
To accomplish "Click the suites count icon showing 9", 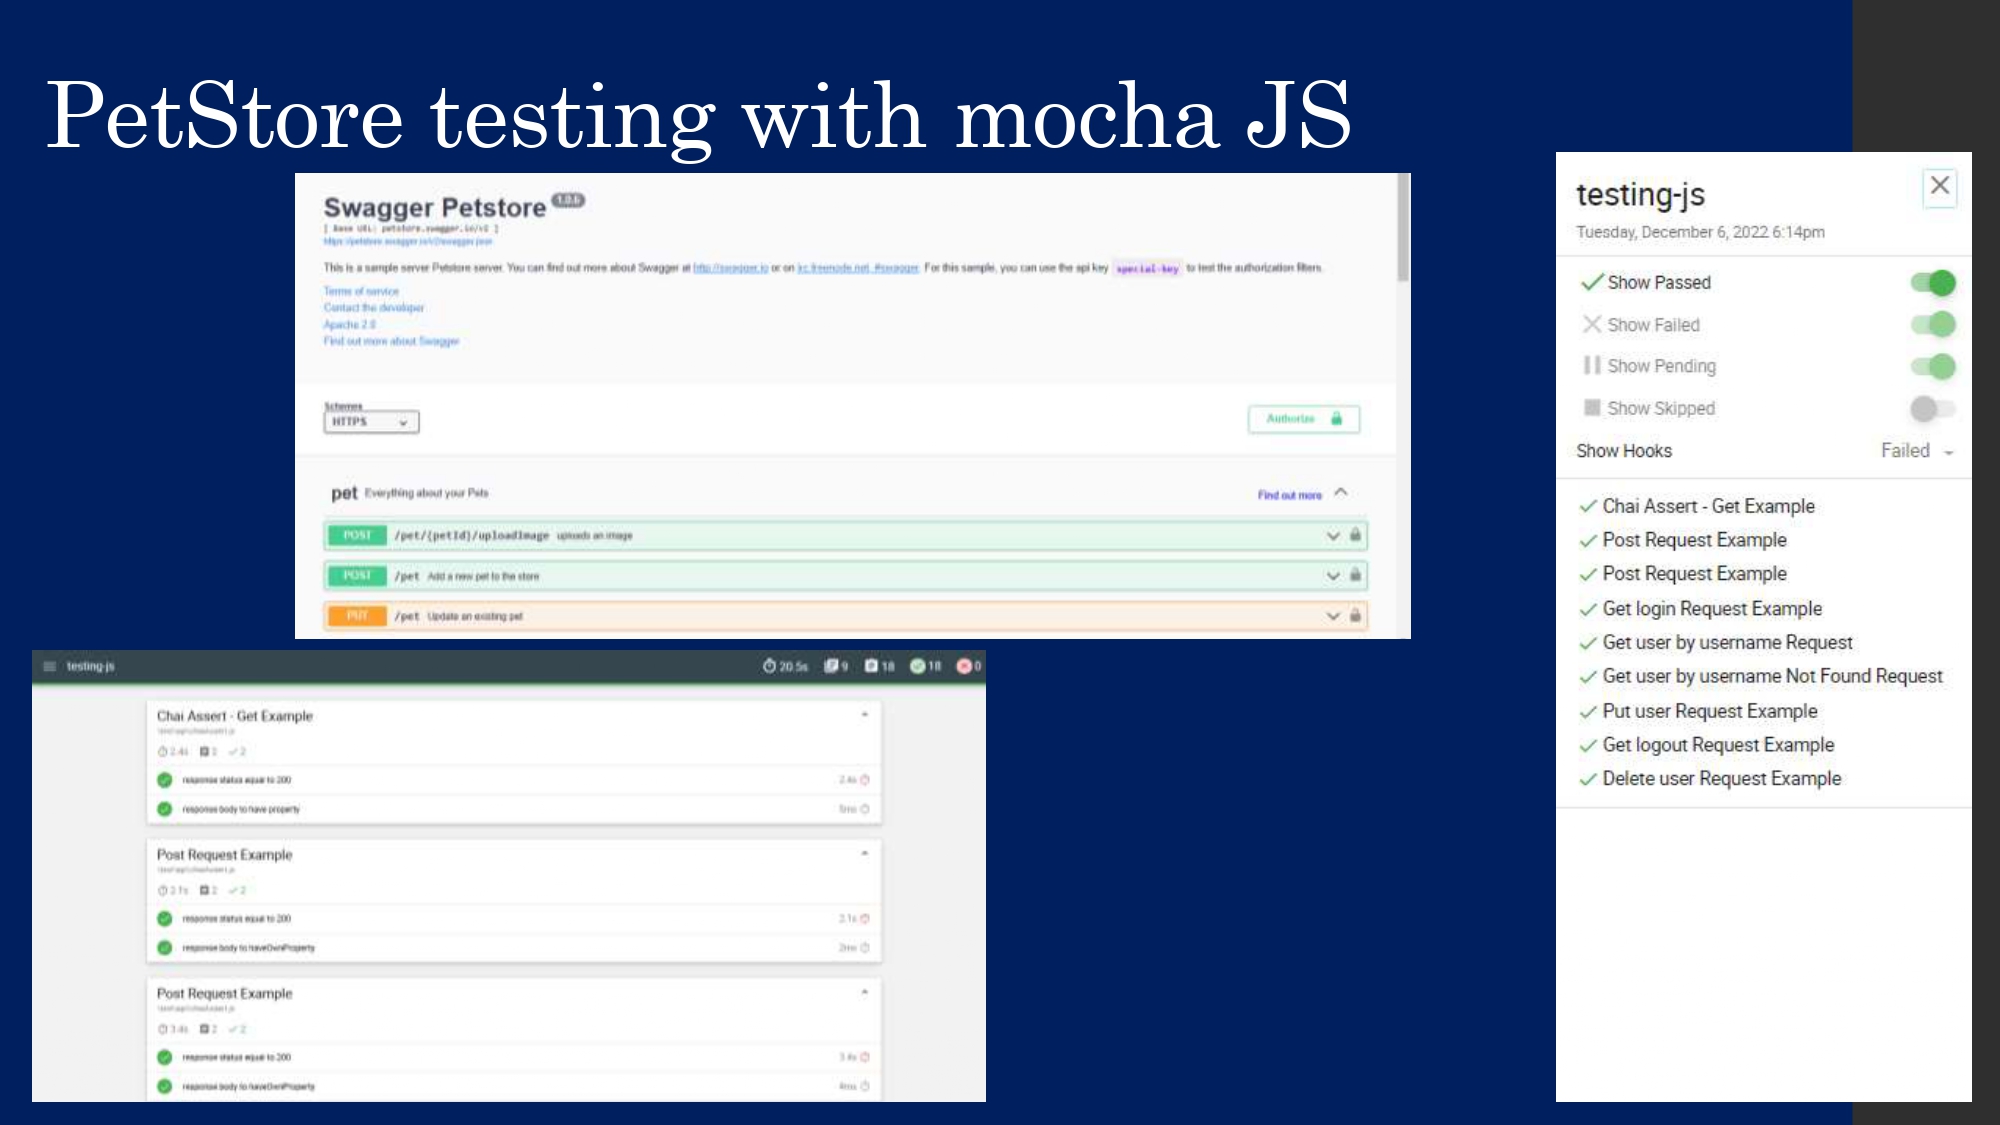I will [831, 666].
